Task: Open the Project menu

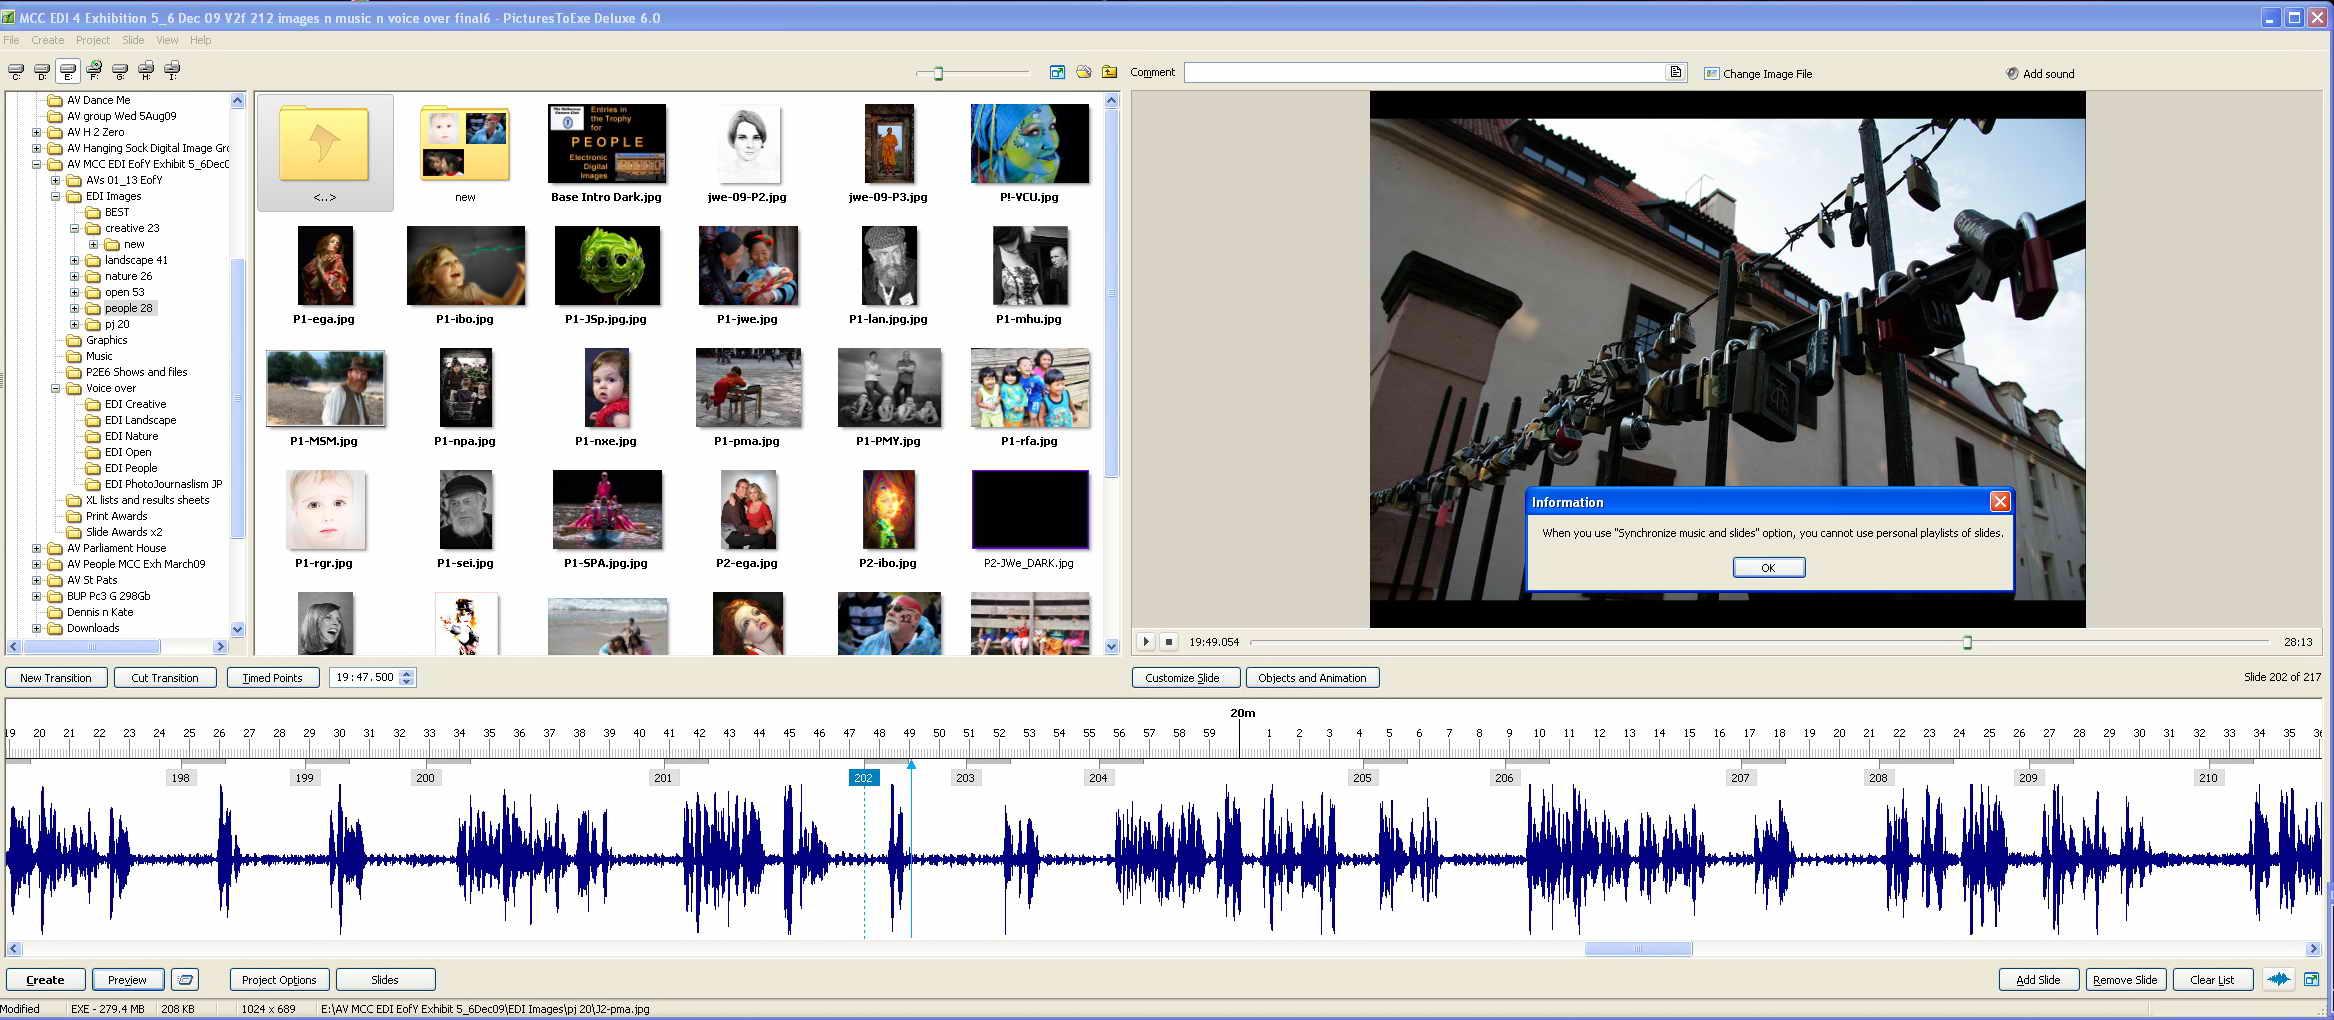Action: 92,40
